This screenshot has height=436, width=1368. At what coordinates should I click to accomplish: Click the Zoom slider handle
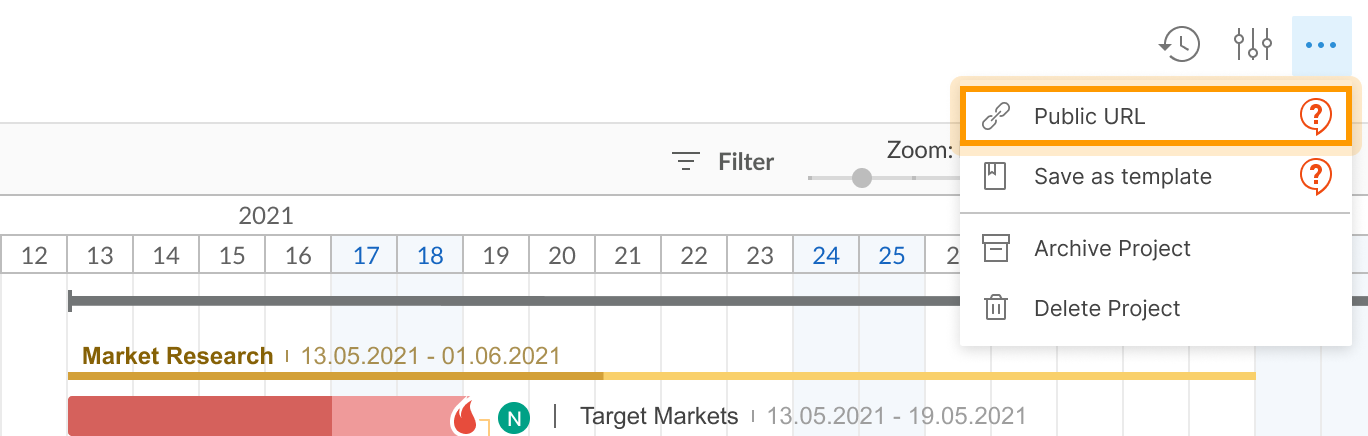pyautogui.click(x=861, y=178)
